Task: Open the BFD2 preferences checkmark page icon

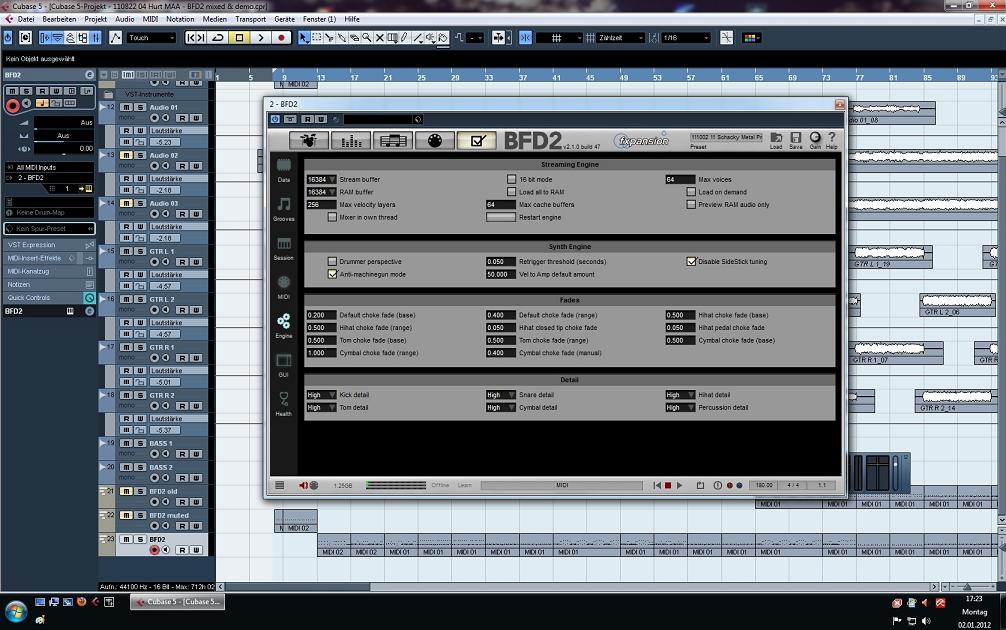Action: 477,140
